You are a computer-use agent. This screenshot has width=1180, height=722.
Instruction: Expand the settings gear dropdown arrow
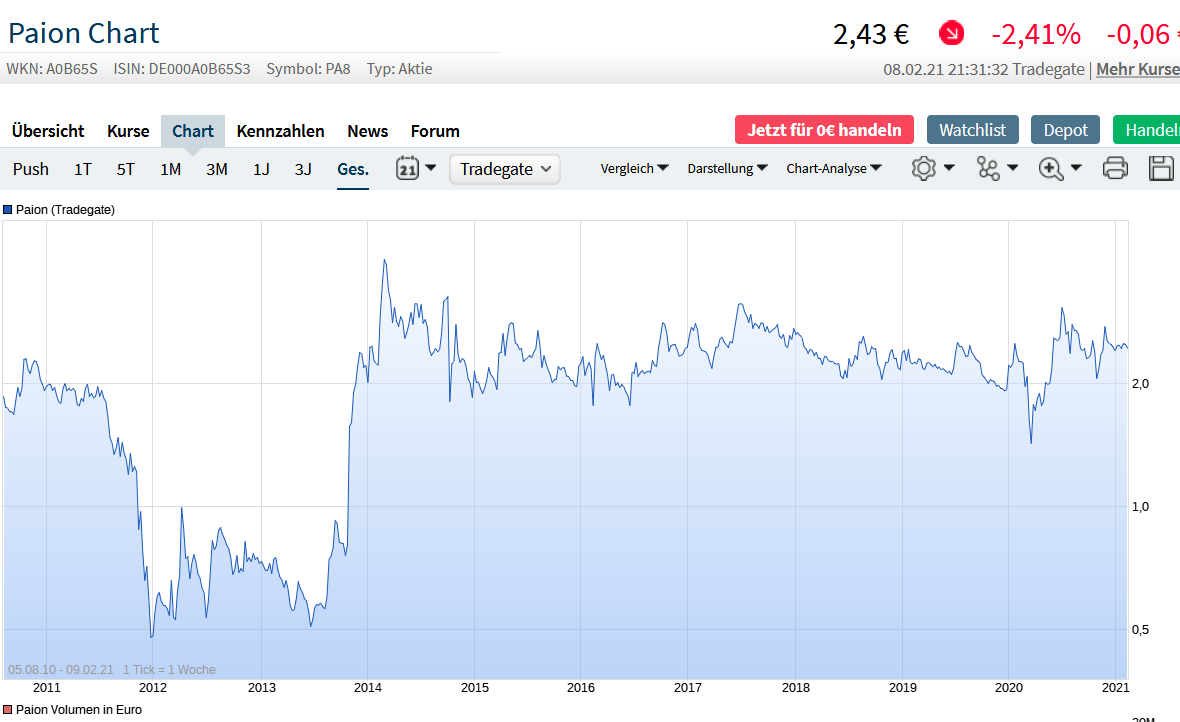(x=949, y=167)
